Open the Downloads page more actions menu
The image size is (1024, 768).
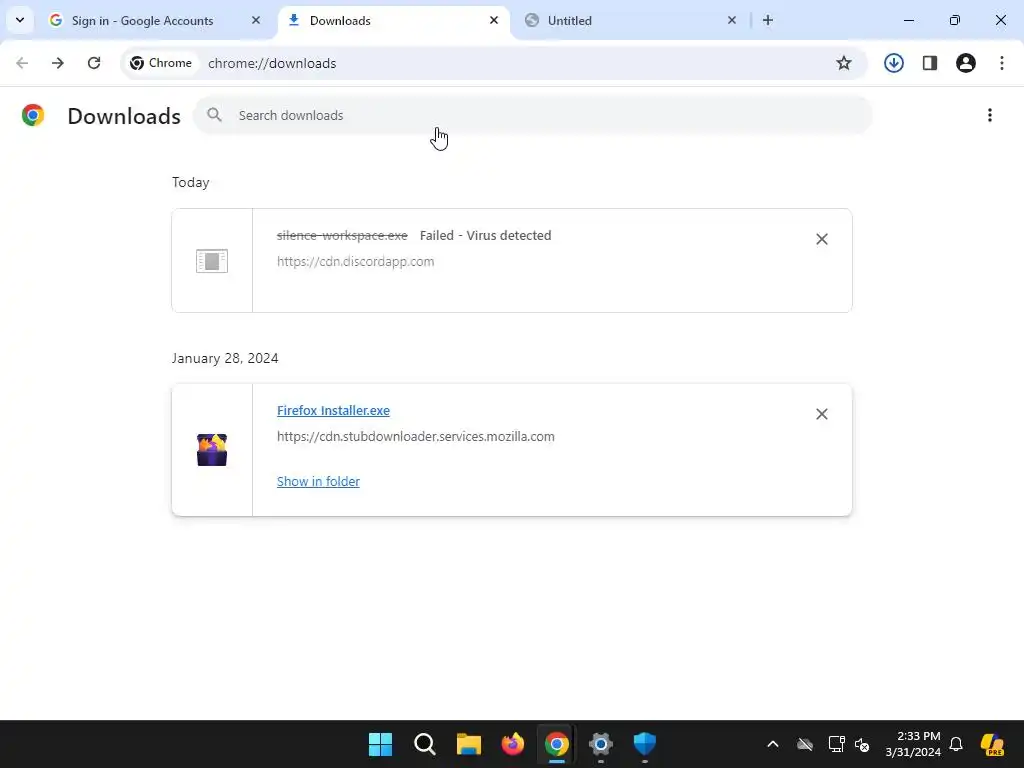point(990,115)
